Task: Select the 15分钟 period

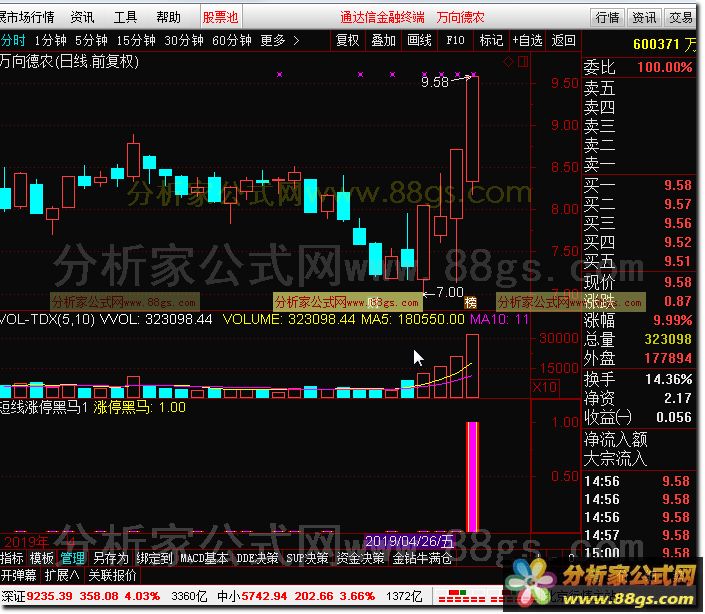Action: (x=136, y=40)
